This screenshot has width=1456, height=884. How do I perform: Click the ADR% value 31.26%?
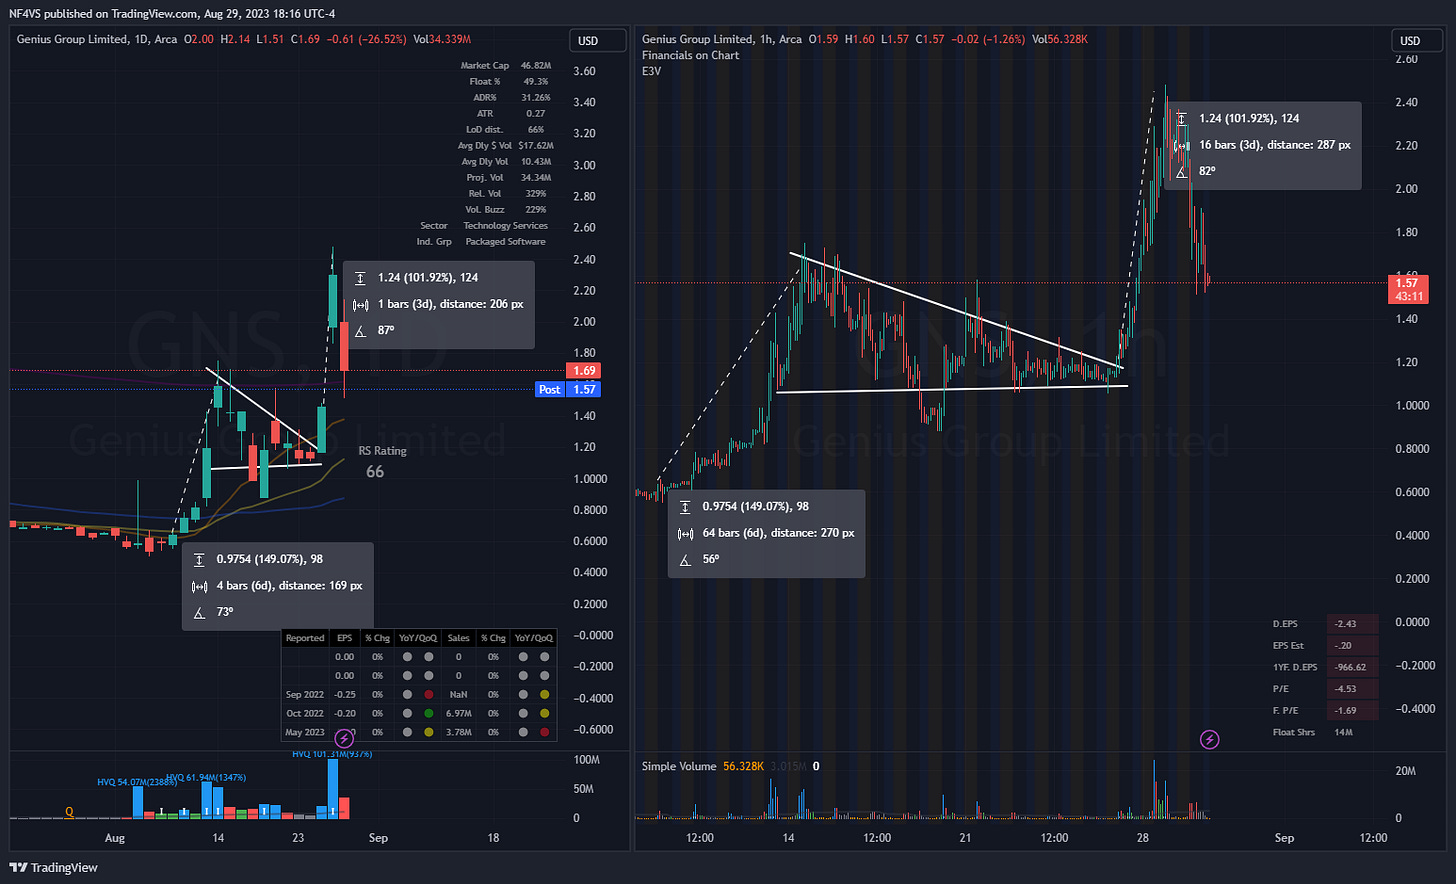536,97
